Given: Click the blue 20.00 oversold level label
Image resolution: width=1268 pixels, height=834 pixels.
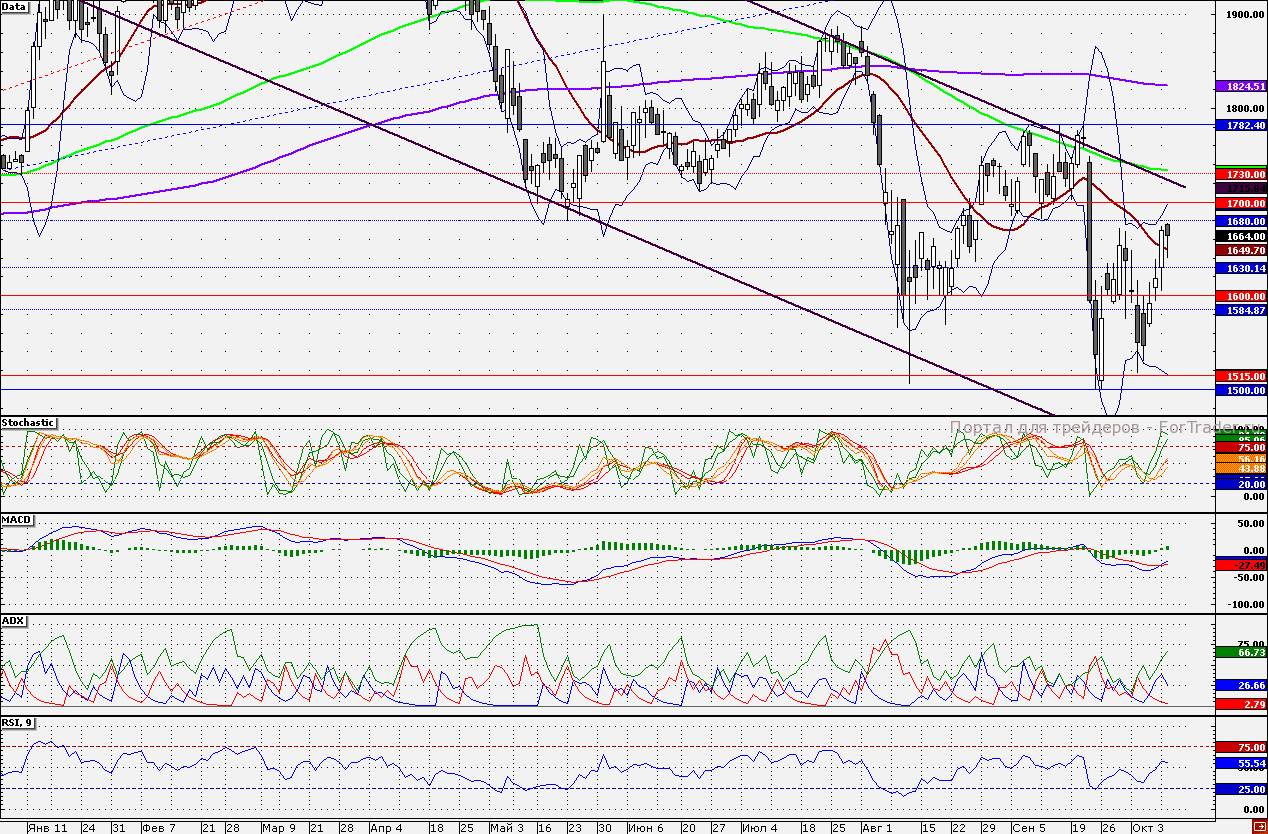Looking at the screenshot, I should click(1240, 483).
